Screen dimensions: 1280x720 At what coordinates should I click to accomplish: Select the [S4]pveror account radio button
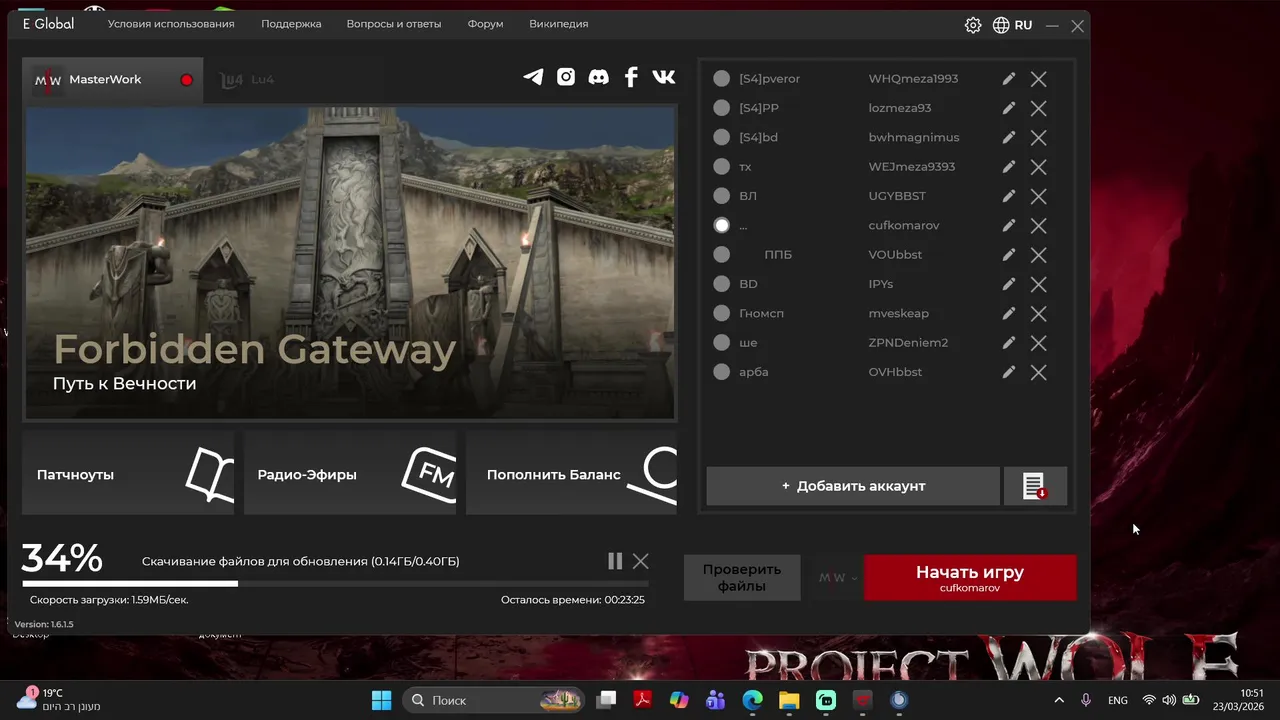tap(721, 78)
